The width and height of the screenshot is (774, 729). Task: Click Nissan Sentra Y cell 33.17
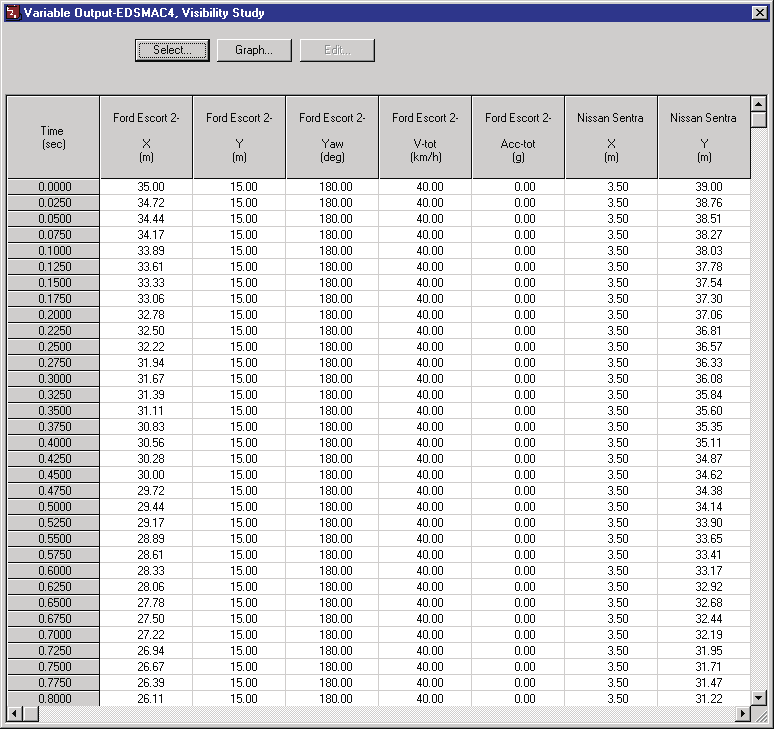pyautogui.click(x=704, y=571)
